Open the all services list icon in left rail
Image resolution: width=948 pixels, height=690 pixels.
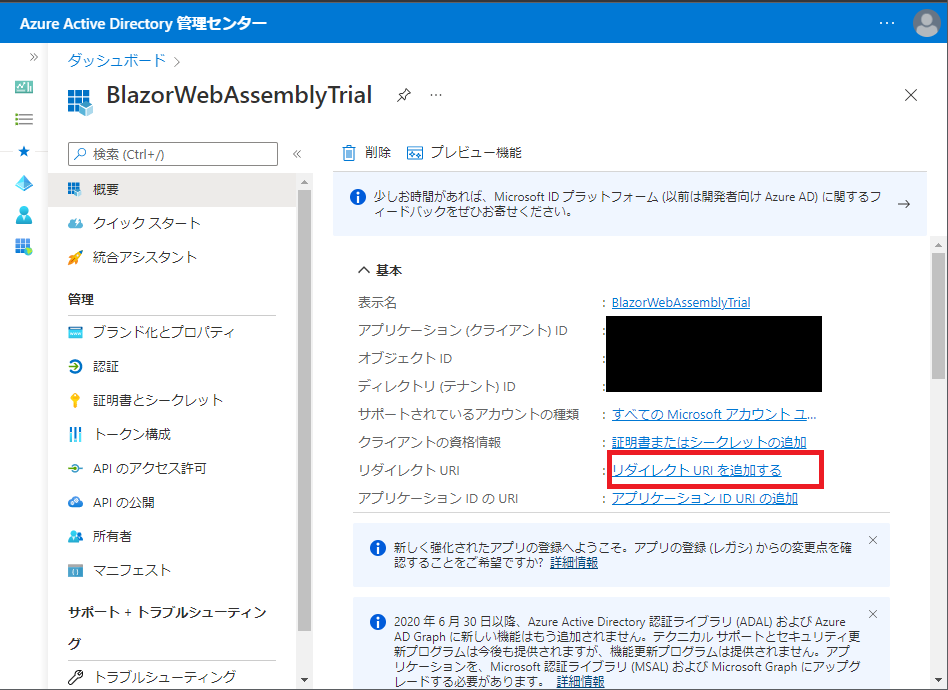tap(24, 119)
